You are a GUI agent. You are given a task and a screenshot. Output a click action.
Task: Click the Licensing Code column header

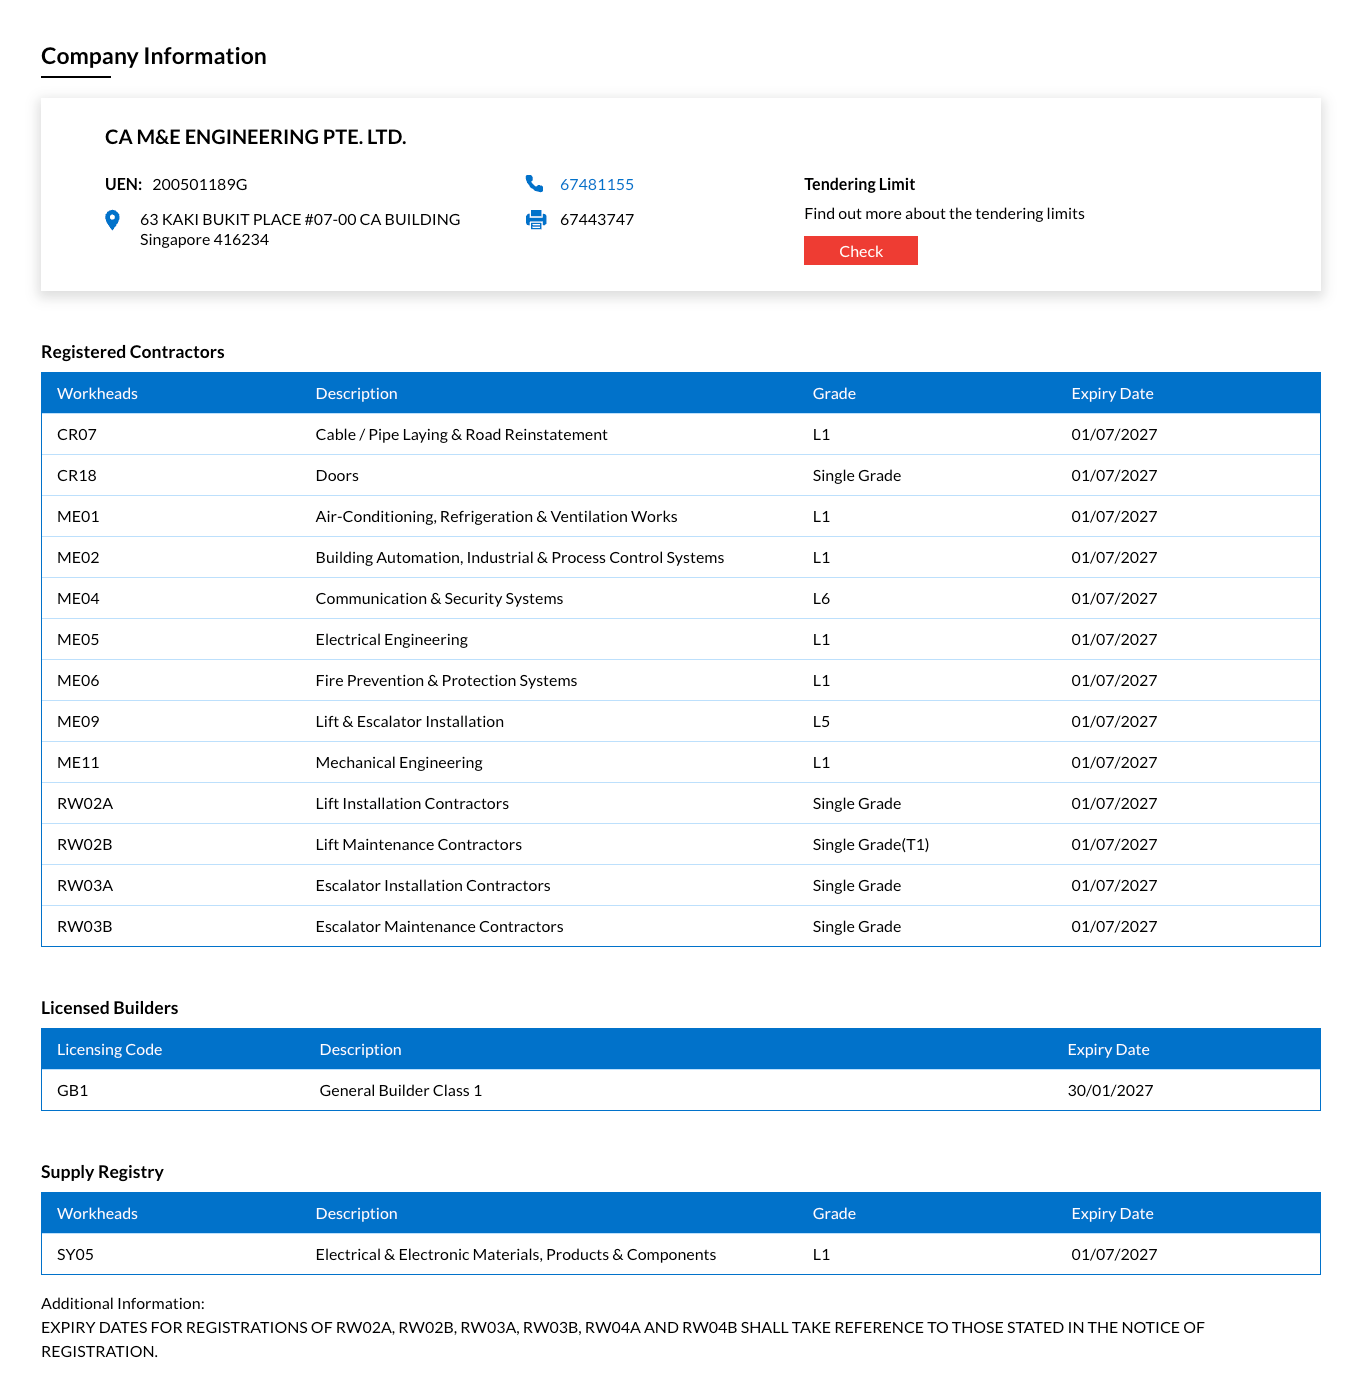coord(109,1050)
